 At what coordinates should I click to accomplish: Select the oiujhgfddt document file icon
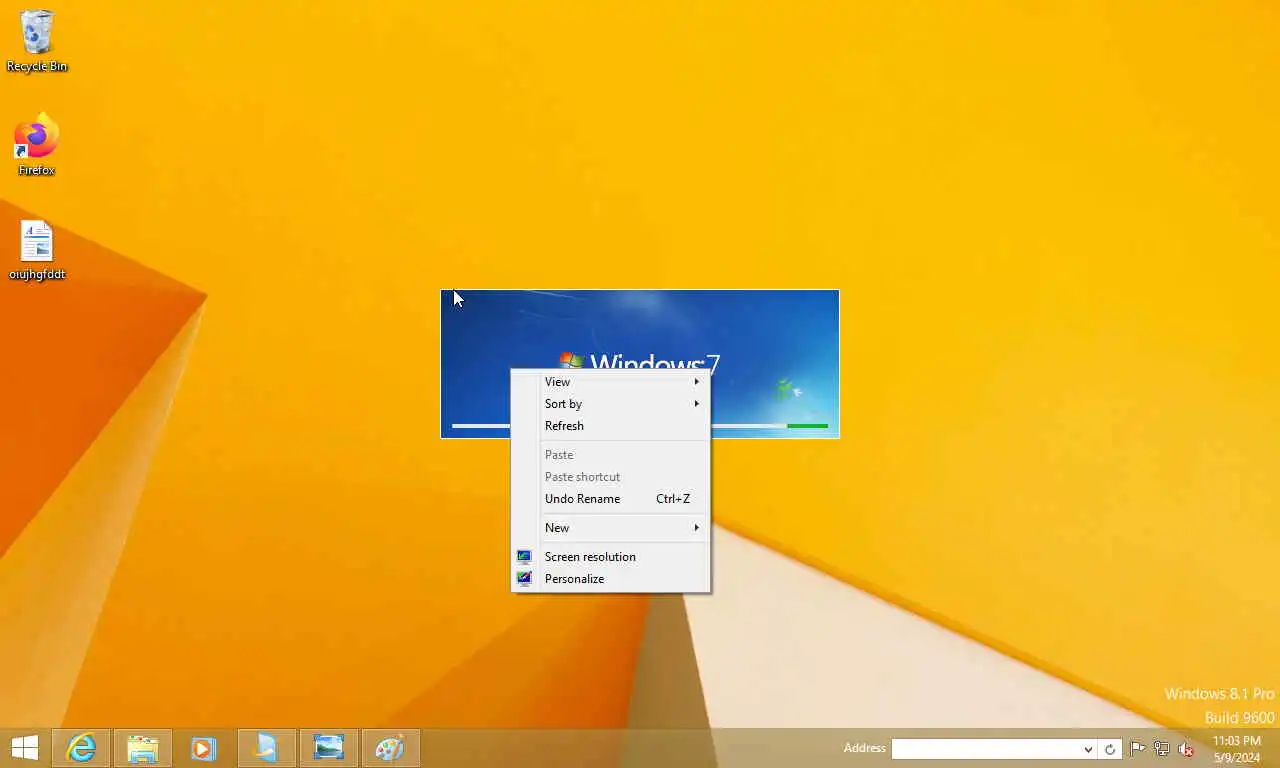pos(37,250)
